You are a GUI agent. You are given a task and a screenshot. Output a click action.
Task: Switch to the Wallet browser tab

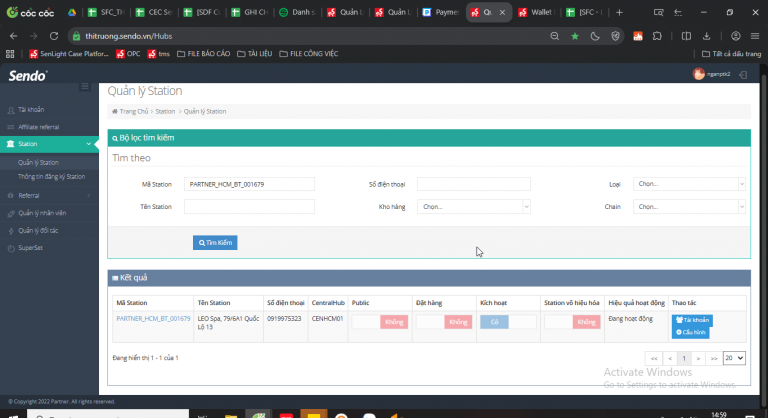(536, 12)
